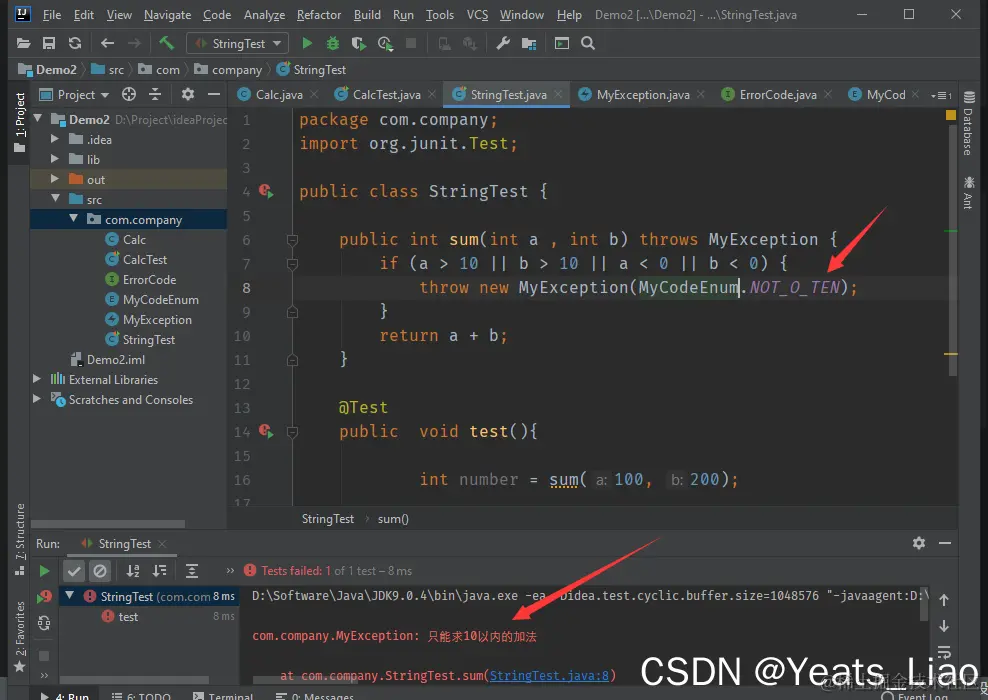Toggle soft-wrap in console output
This screenshot has height=700, width=988.
tap(944, 651)
